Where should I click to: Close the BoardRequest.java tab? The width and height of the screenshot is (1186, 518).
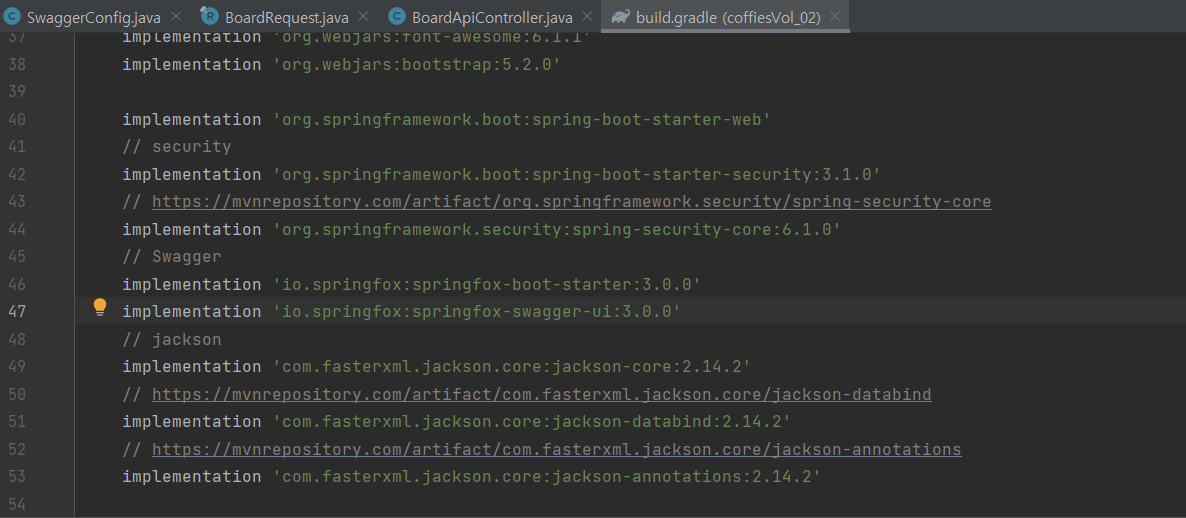pos(363,17)
